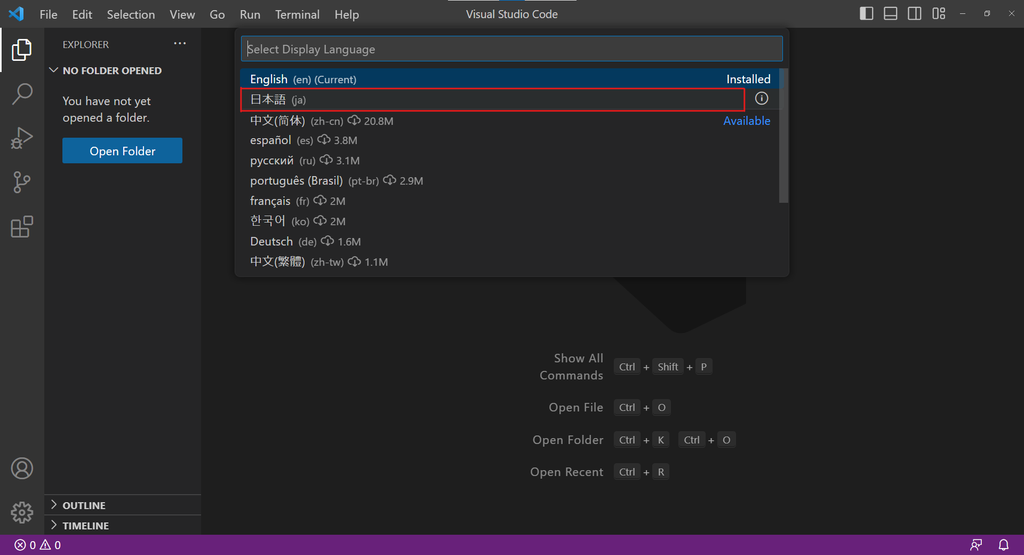The height and width of the screenshot is (555, 1024).
Task: Open the Selection menu
Action: (131, 15)
